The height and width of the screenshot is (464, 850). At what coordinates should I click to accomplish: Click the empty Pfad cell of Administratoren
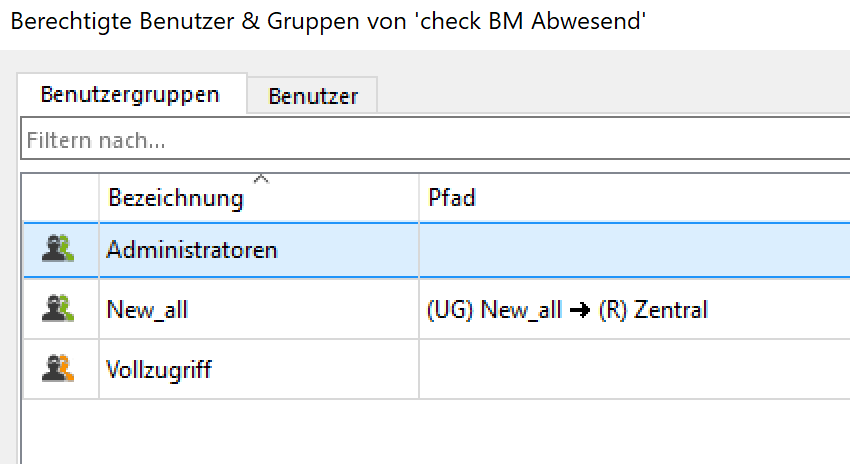pos(630,249)
